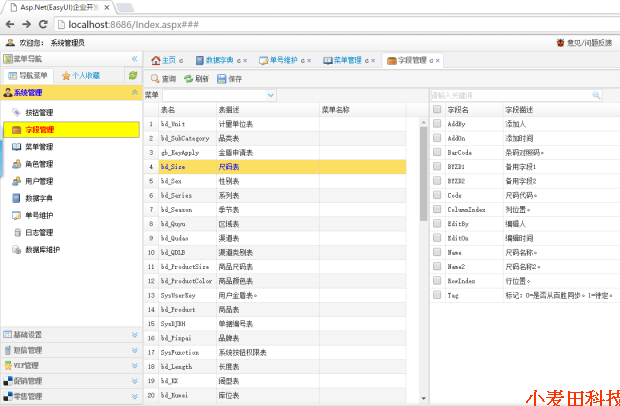The width and height of the screenshot is (620, 406).
Task: Close the 字段管理 tab
Action: click(x=438, y=61)
